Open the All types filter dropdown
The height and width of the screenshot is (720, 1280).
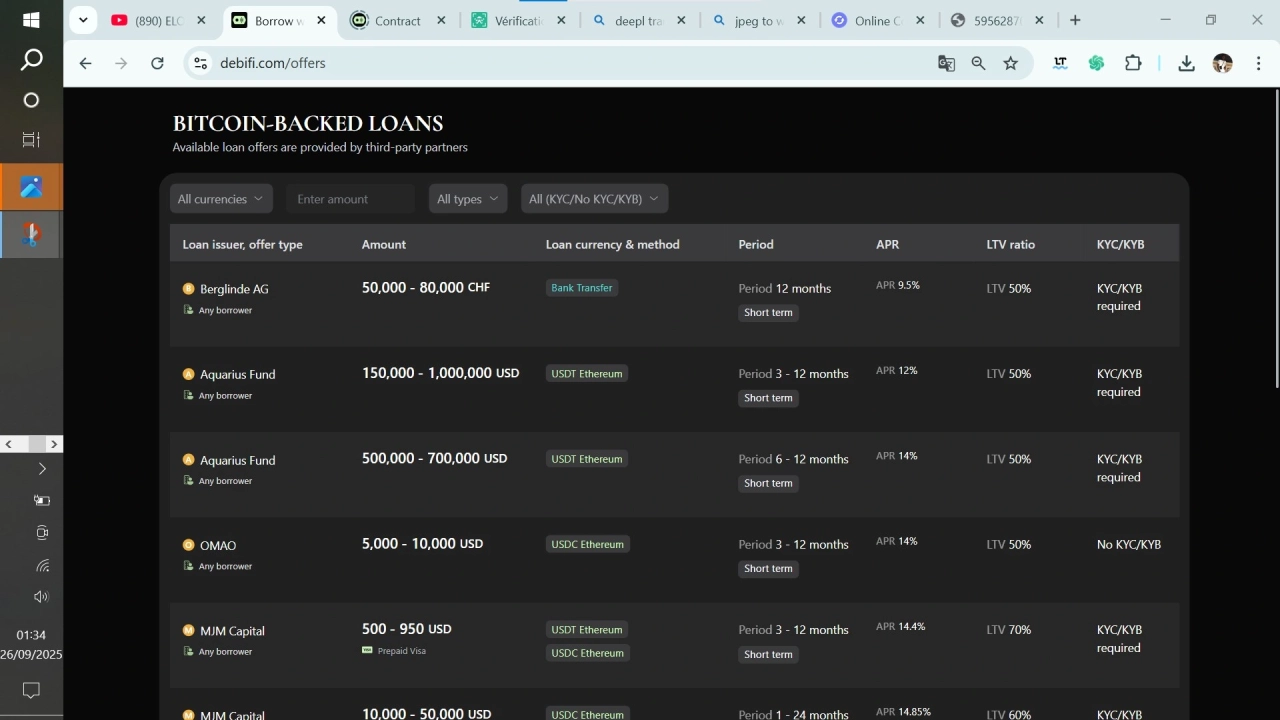pyautogui.click(x=467, y=199)
